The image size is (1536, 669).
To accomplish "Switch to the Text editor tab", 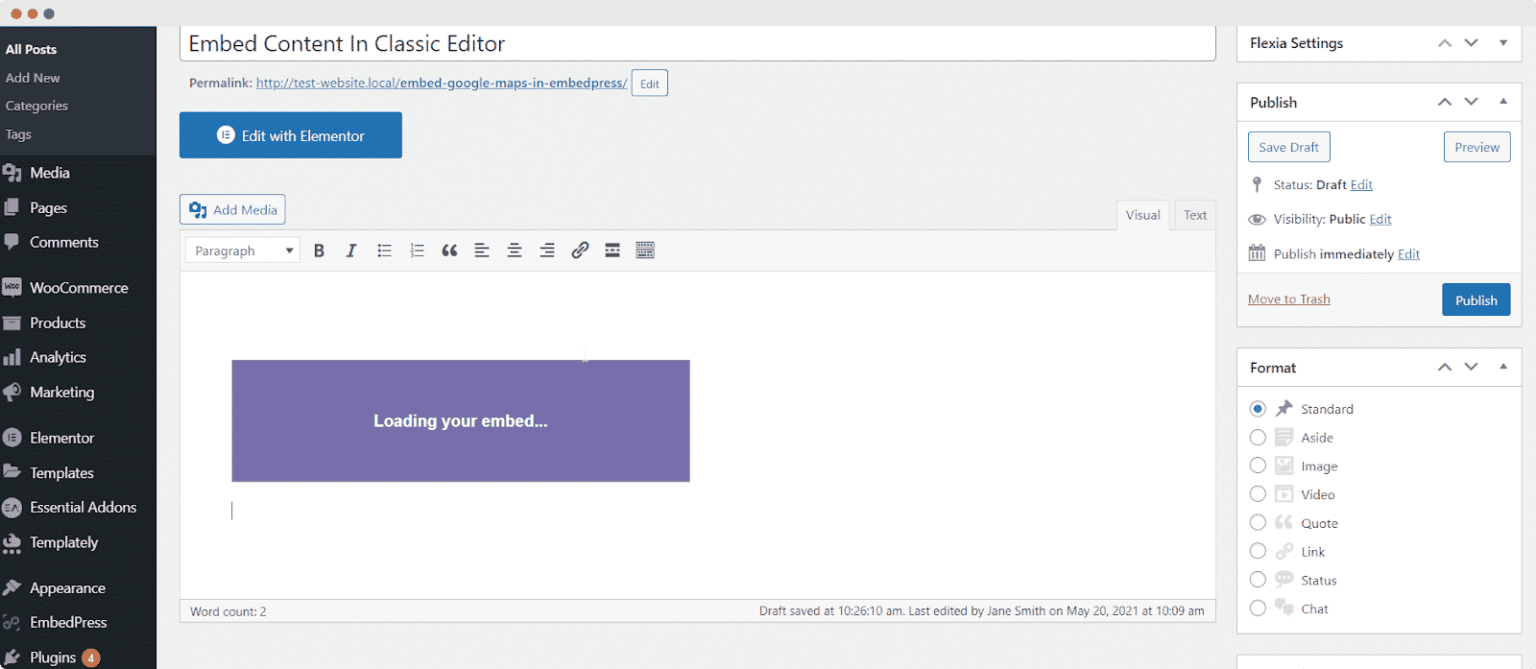I will tap(1195, 214).
